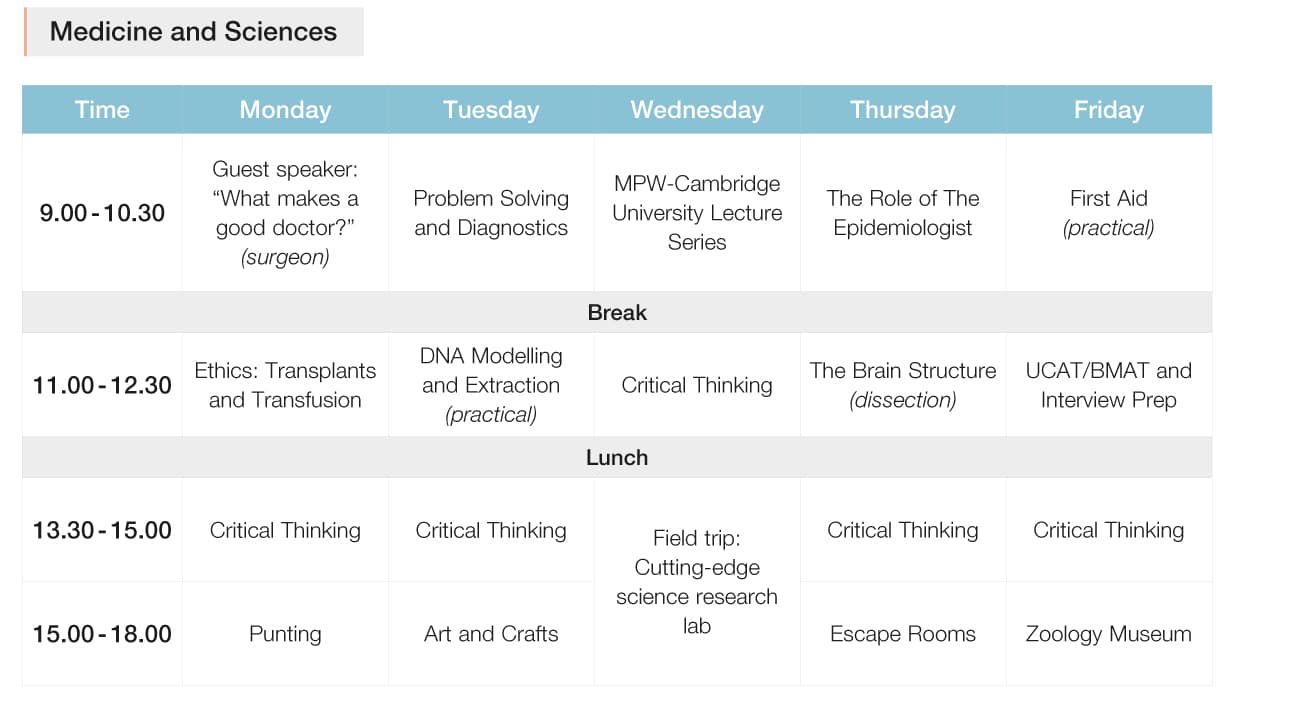Click the Friday column header
The image size is (1306, 726).
click(1108, 110)
